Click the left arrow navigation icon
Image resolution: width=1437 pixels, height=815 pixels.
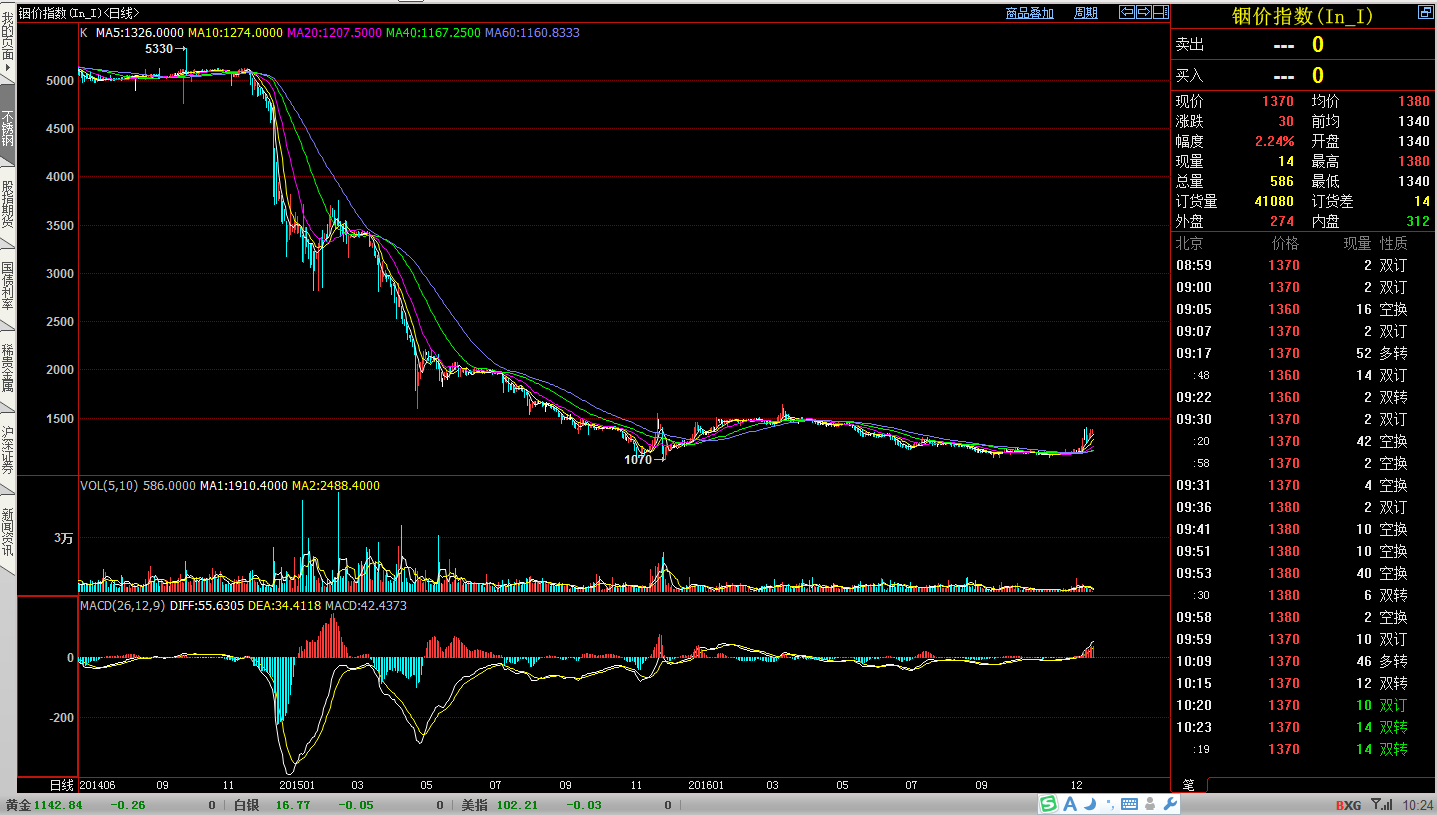tap(1127, 13)
